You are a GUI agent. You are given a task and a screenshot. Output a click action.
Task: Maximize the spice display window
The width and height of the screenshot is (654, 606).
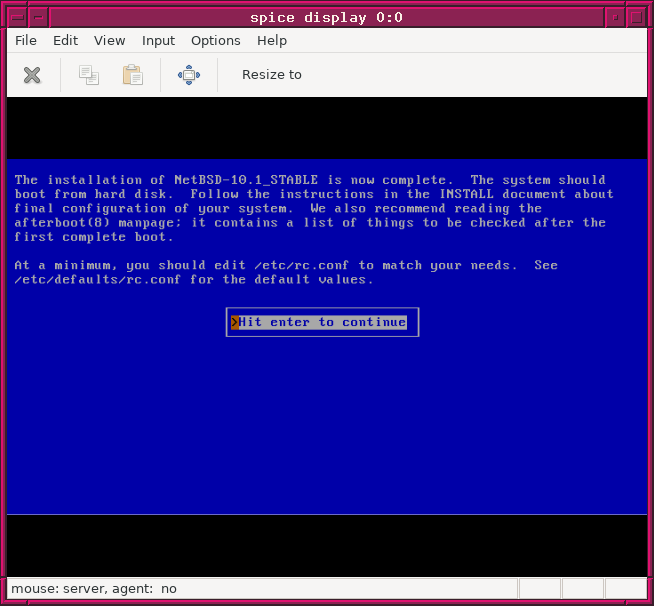(x=635, y=17)
